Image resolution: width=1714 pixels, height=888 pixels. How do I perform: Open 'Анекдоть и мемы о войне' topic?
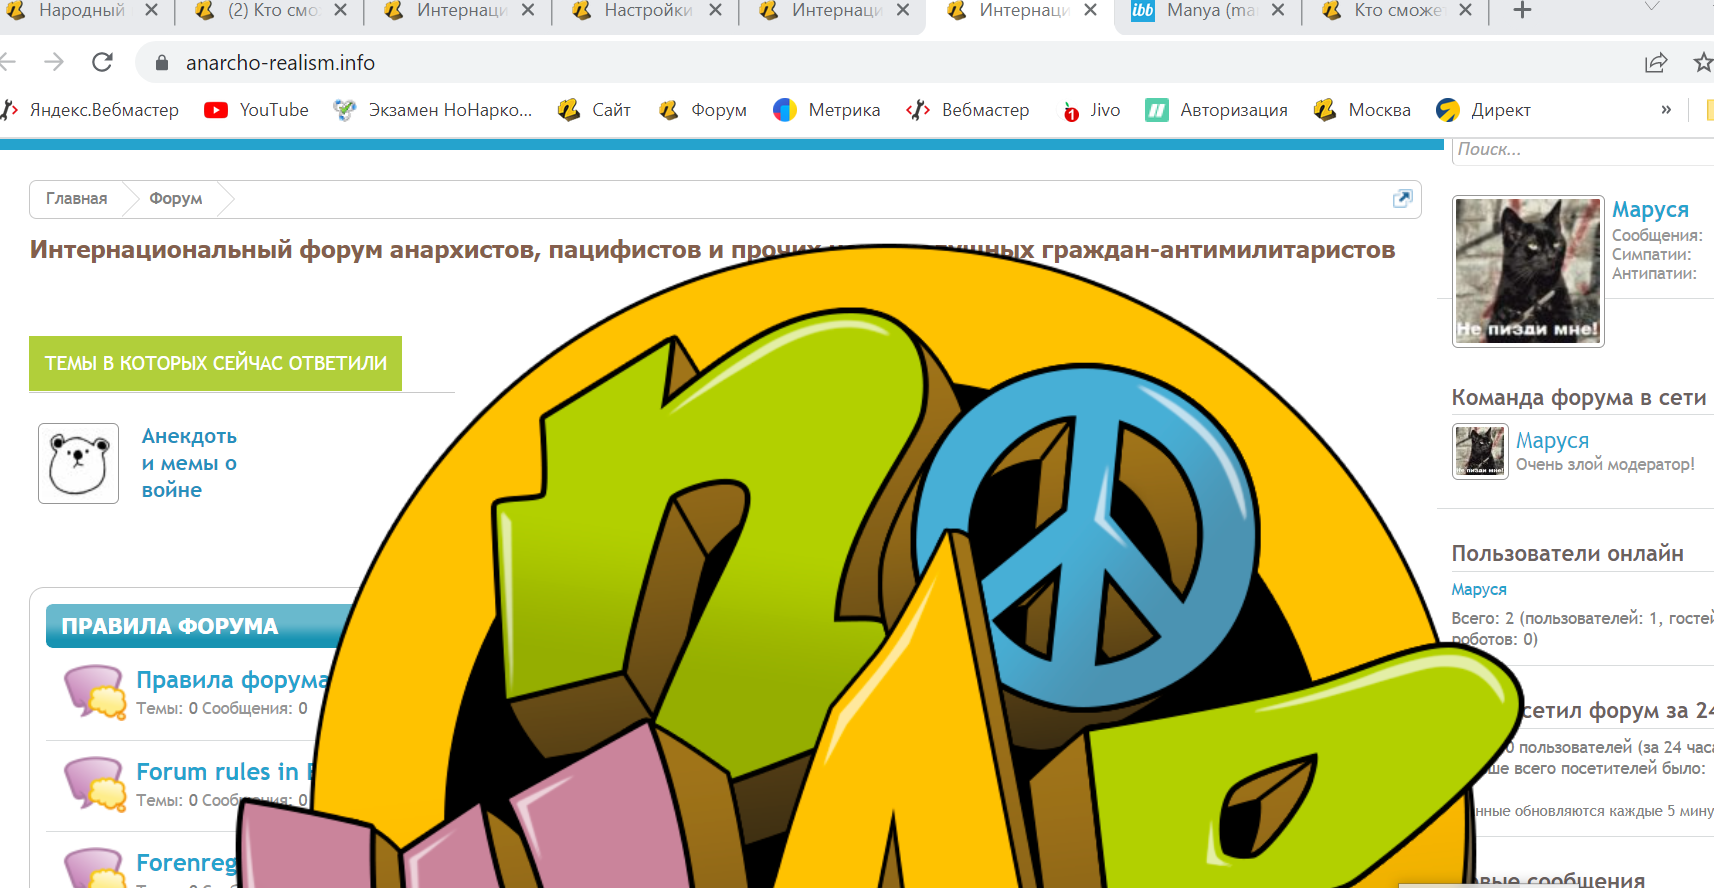click(x=189, y=463)
